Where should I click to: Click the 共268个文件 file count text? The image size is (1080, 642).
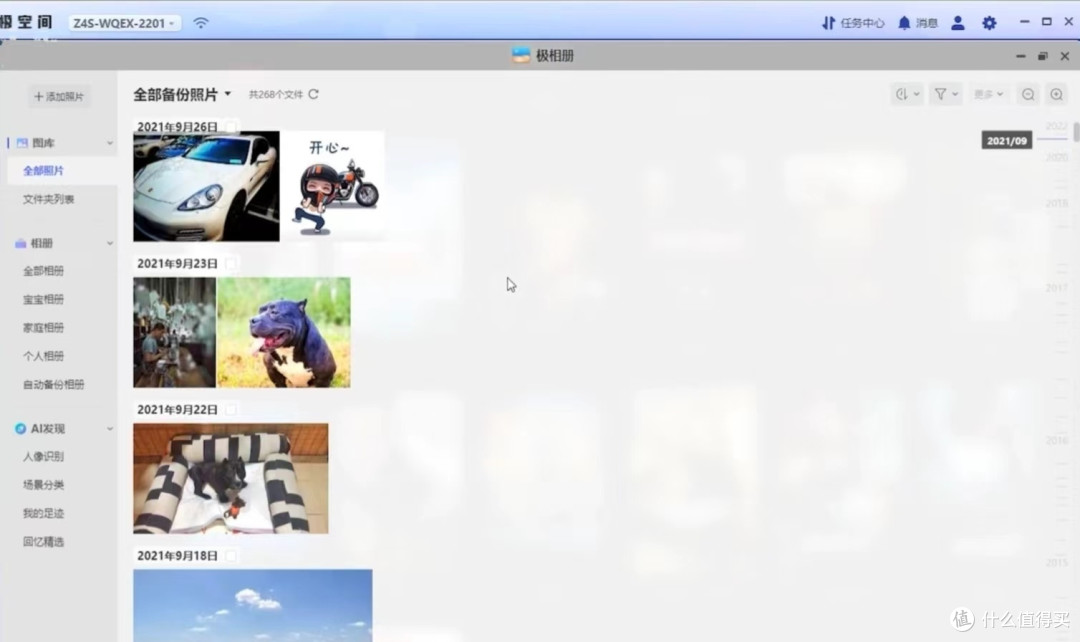click(x=276, y=94)
